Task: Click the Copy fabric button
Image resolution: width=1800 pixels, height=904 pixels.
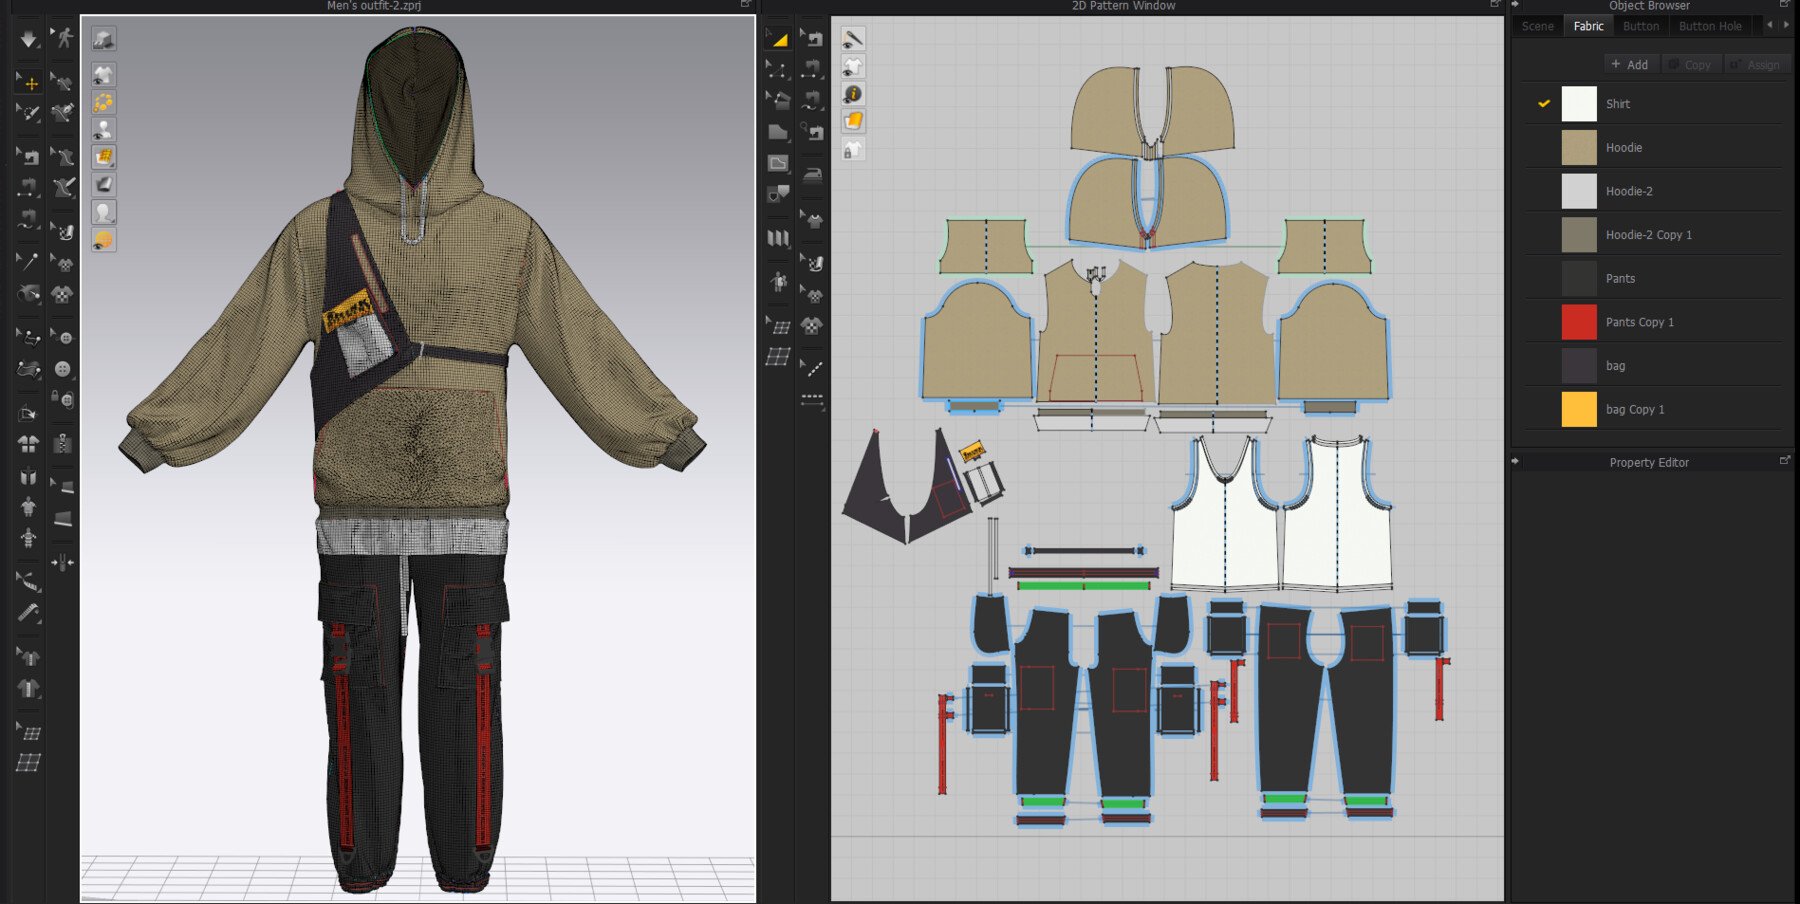Action: pos(1690,64)
